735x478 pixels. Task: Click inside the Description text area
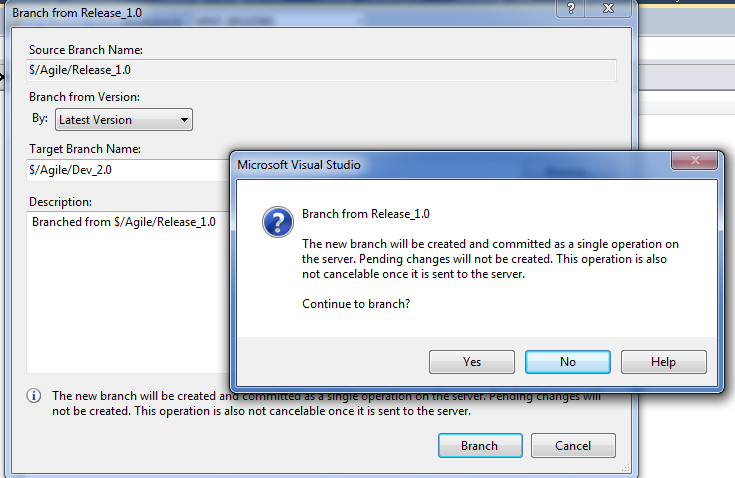click(128, 292)
